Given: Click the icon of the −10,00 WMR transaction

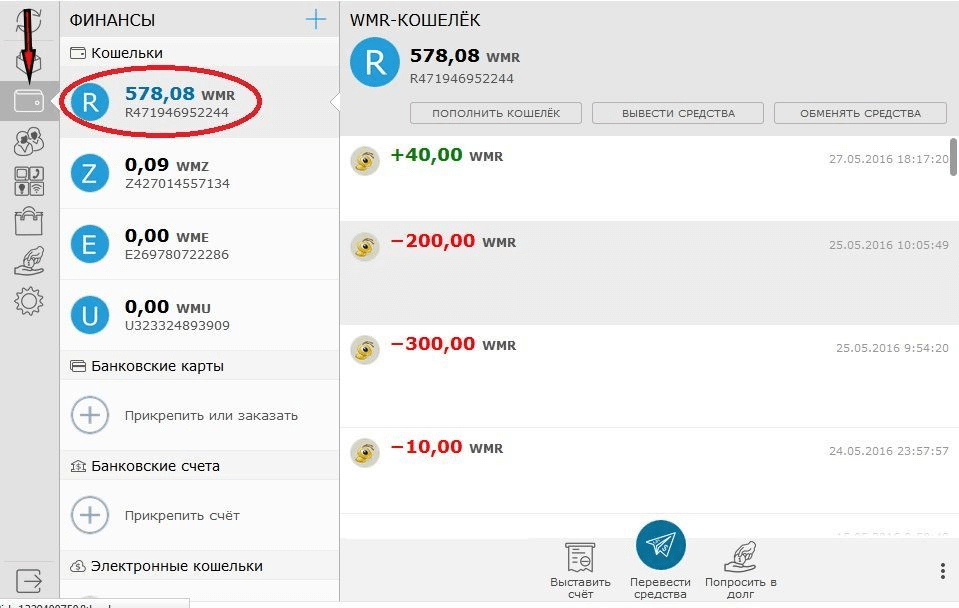Looking at the screenshot, I should pyautogui.click(x=365, y=453).
